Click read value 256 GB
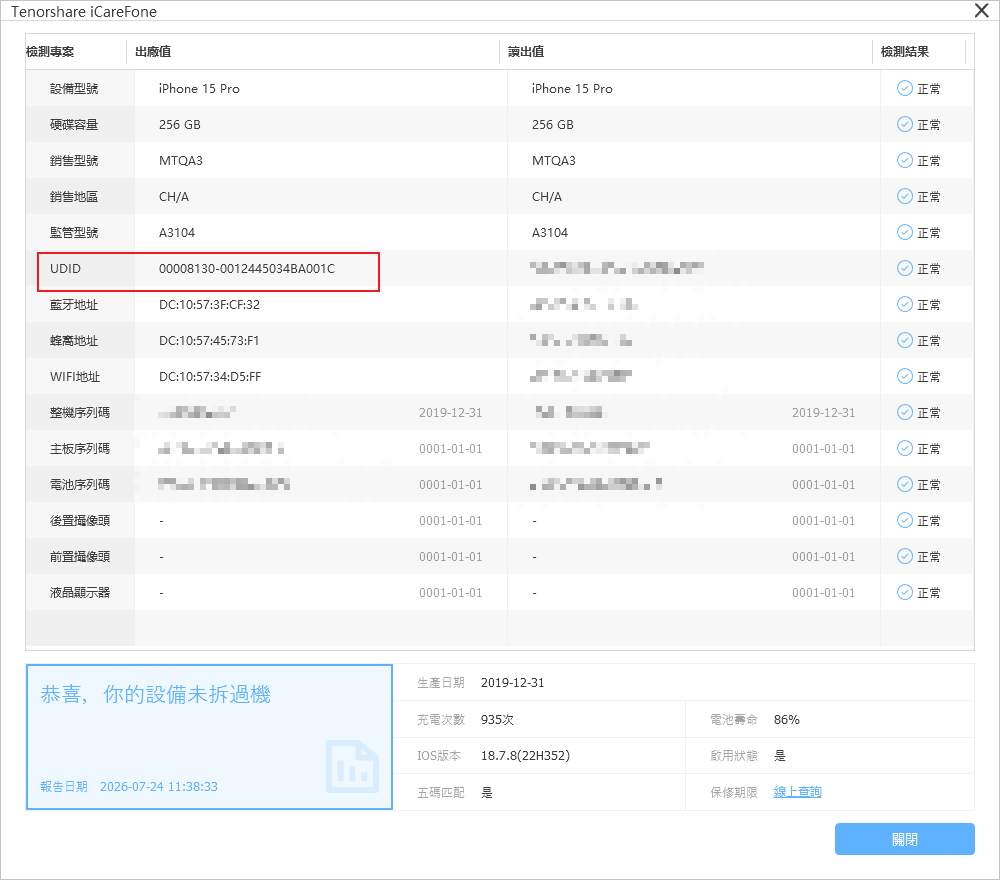1000x880 pixels. tap(553, 124)
